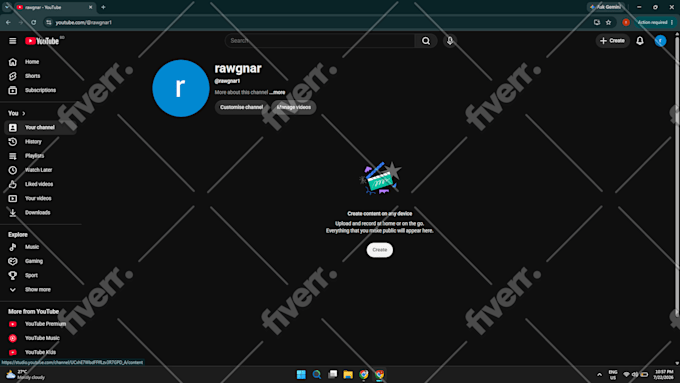Click the YouTube logo
The height and width of the screenshot is (383, 680).
[x=42, y=41]
